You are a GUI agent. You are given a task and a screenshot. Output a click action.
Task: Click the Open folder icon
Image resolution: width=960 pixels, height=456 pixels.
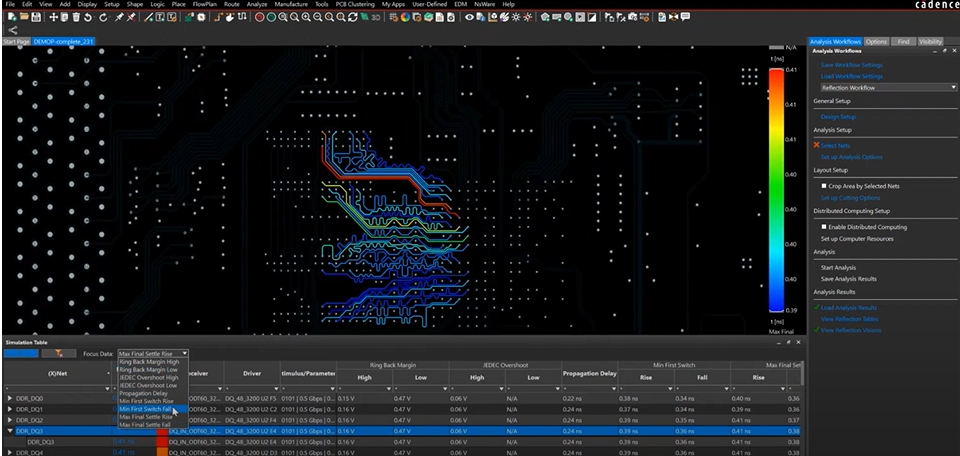click(x=24, y=17)
